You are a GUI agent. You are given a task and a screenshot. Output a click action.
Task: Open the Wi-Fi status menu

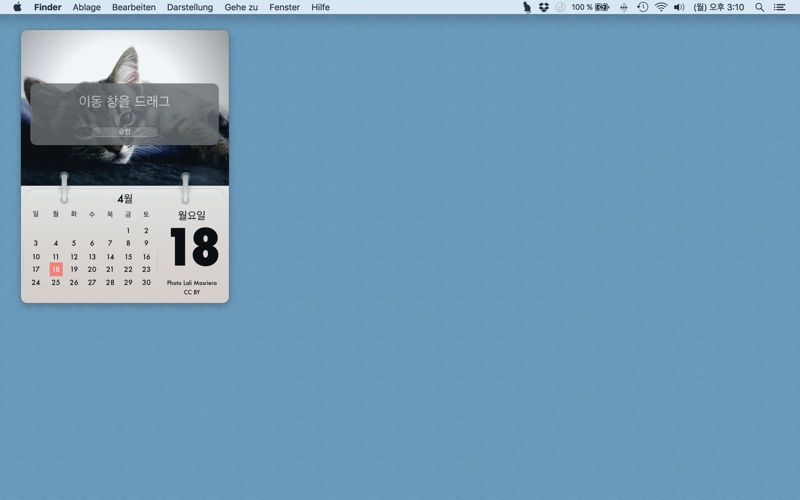click(x=661, y=7)
